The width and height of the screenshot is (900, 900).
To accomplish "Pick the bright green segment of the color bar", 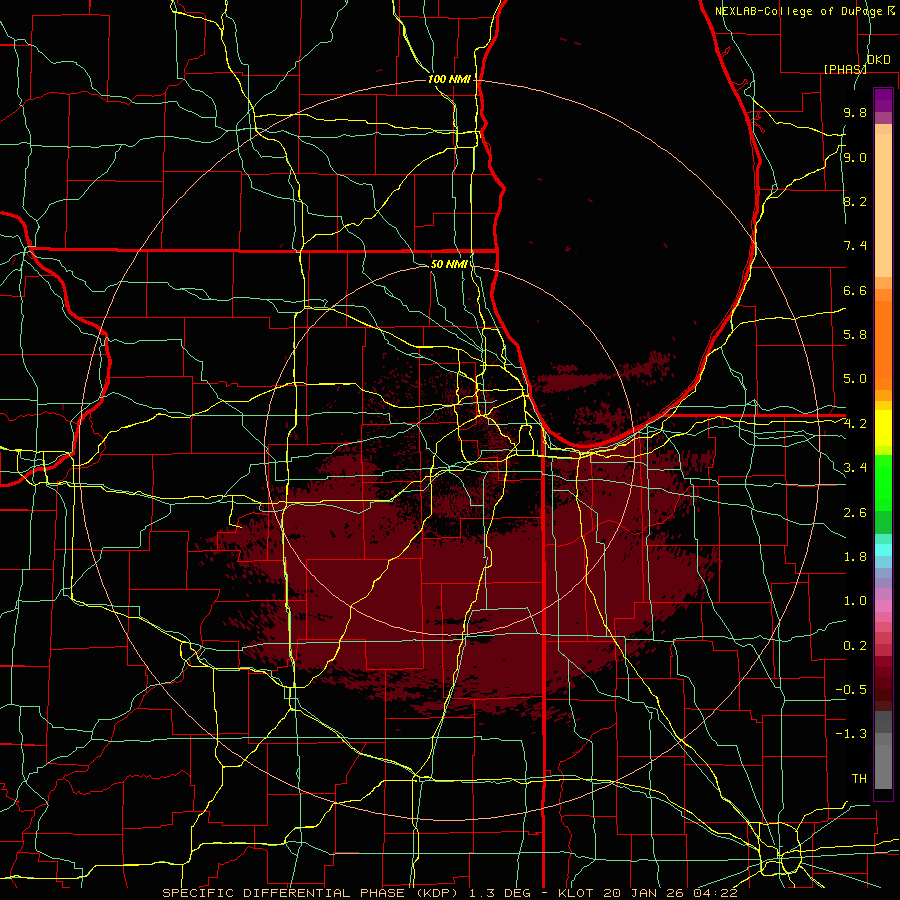I will [883, 483].
